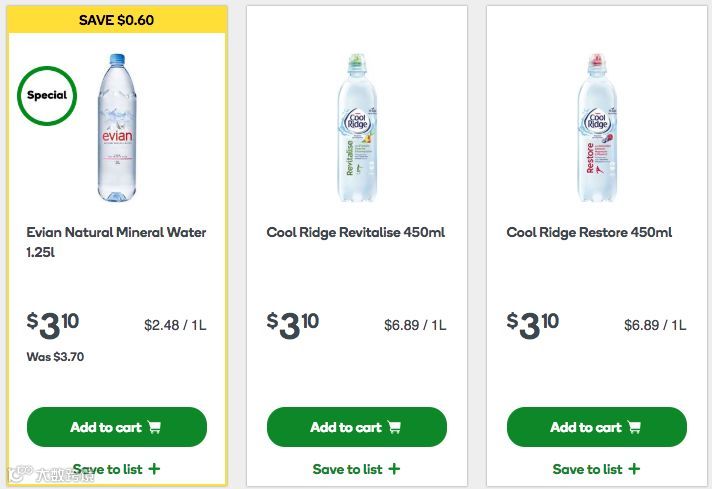Open Cool Ridge Revitalise 450ml product title
The image size is (712, 489).
tap(355, 233)
